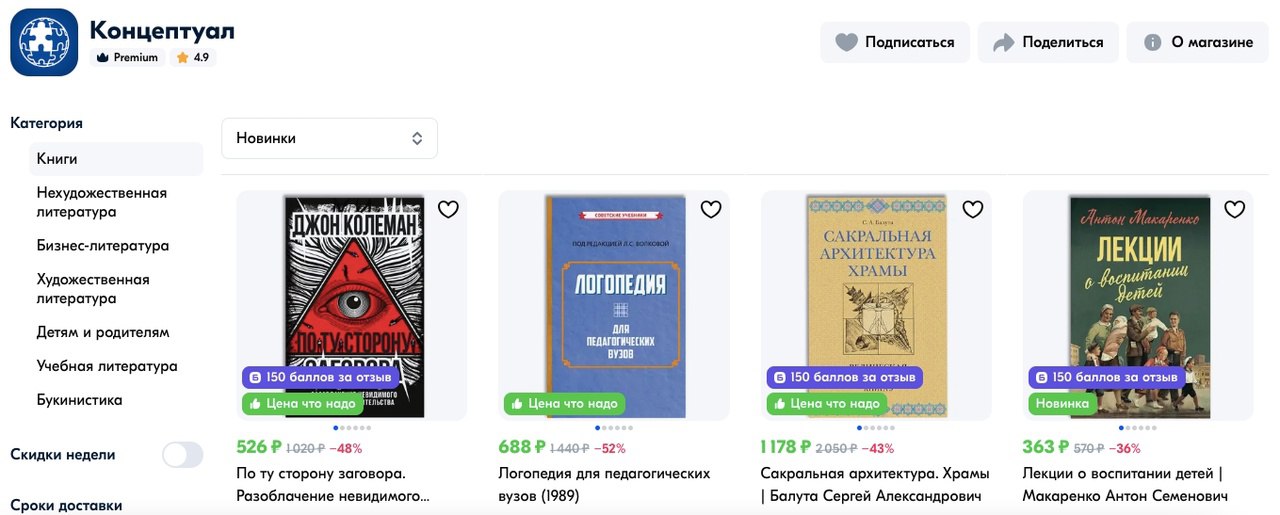Image resolution: width=1280 pixels, height=515 pixels.
Task: Open the Сакральная архитектура book cover
Action: click(876, 305)
